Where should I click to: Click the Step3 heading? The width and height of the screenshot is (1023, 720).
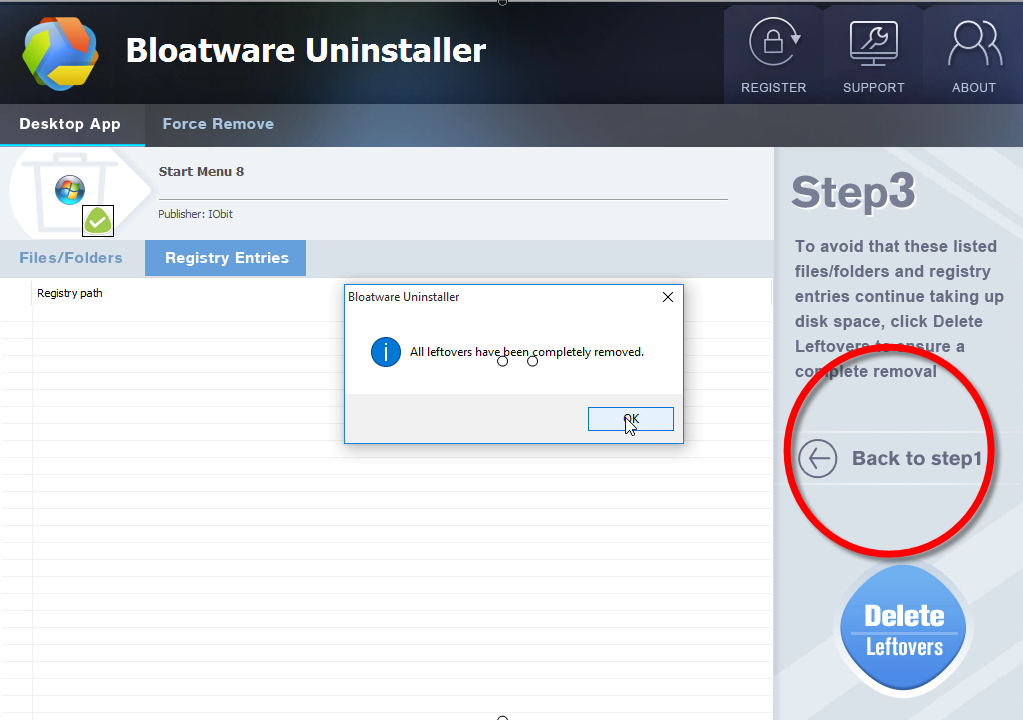pyautogui.click(x=853, y=192)
